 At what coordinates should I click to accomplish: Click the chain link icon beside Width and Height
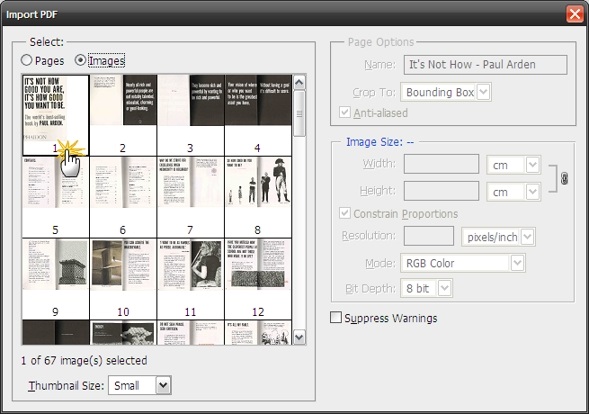pos(564,178)
